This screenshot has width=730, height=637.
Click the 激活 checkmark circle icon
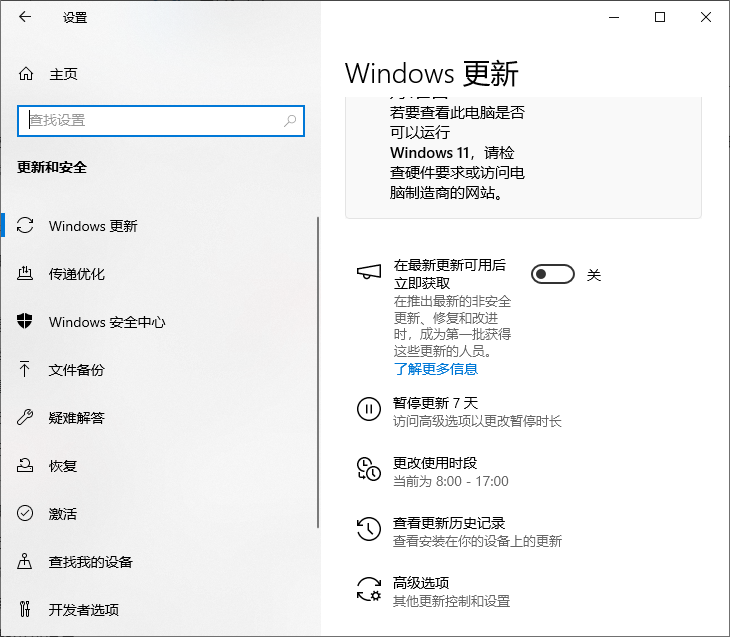click(25, 513)
